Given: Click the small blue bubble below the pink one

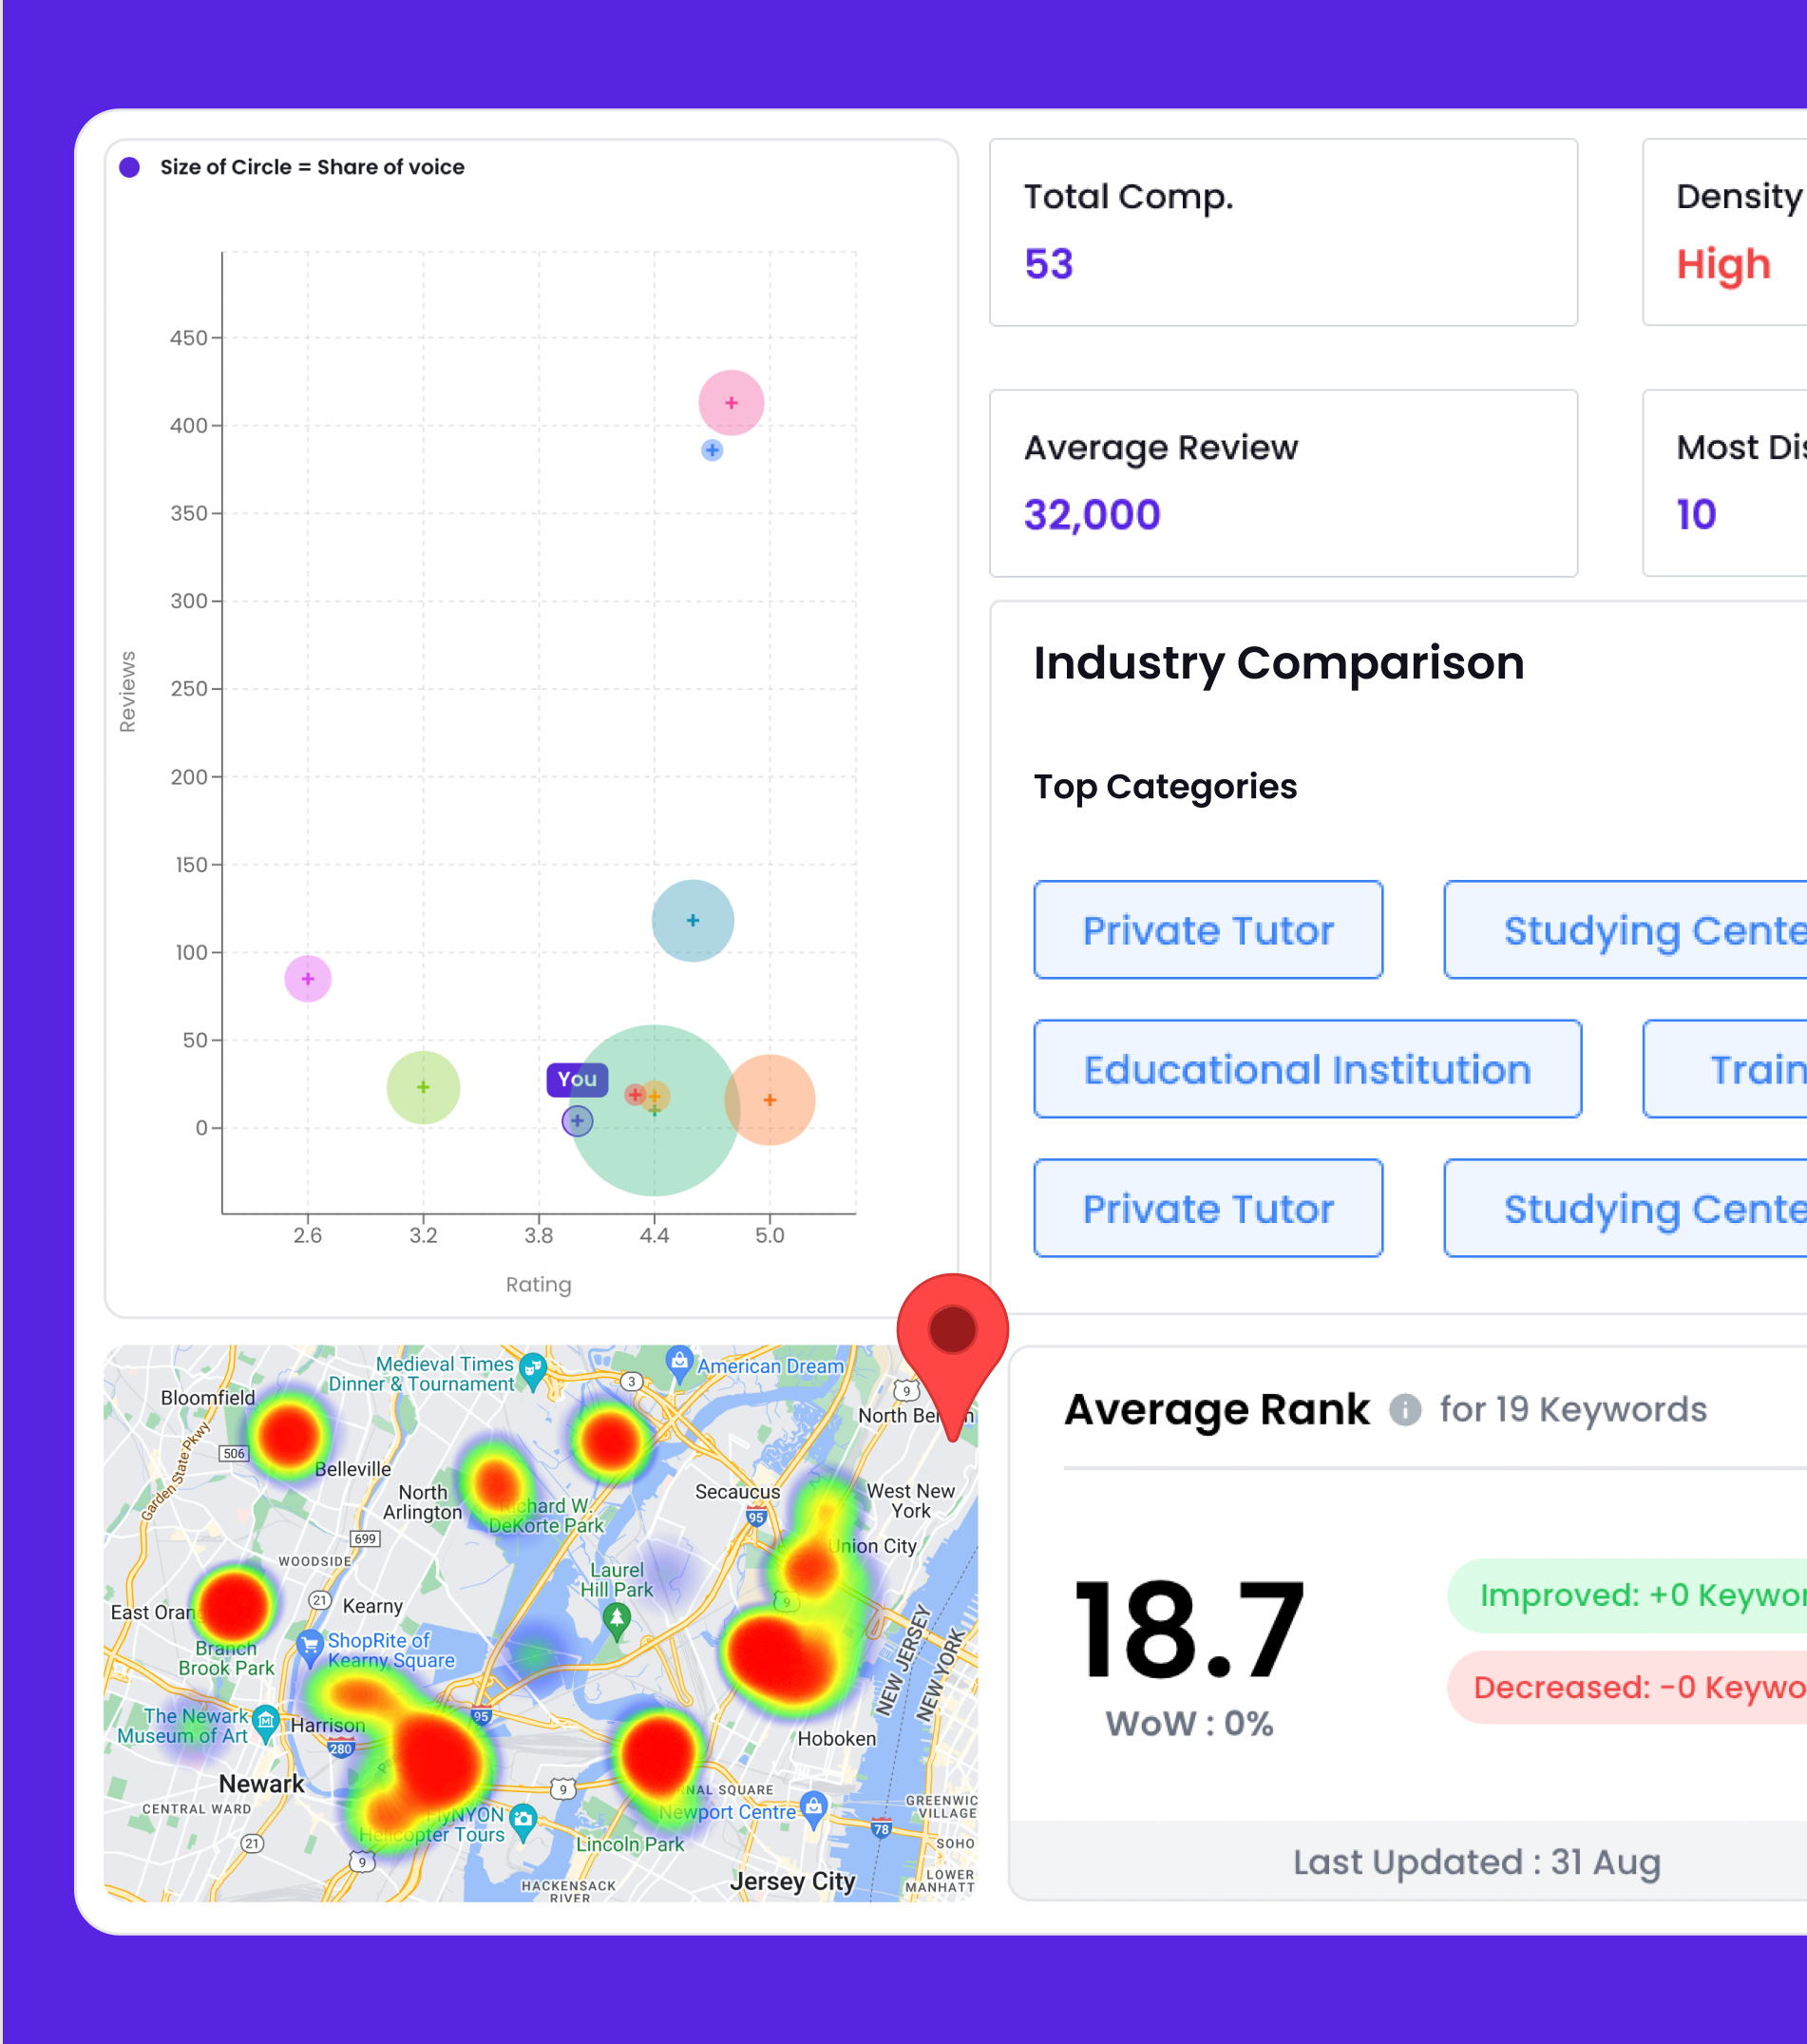Looking at the screenshot, I should click(x=712, y=450).
